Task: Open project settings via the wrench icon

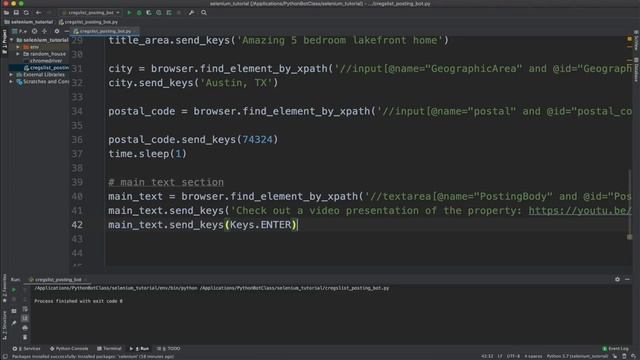Action: tap(191, 13)
